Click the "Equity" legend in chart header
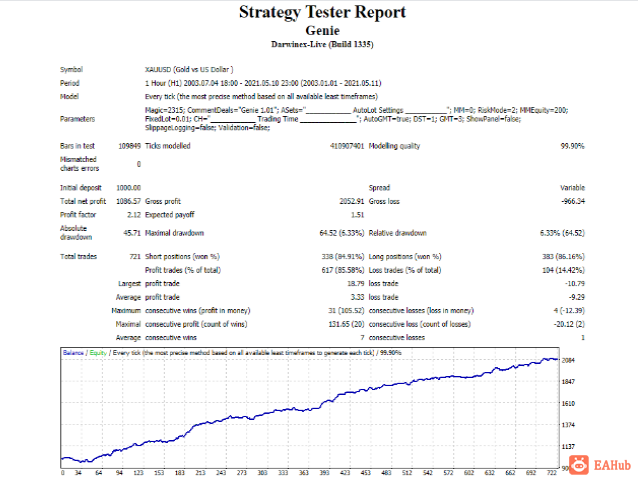The height and width of the screenshot is (480, 640). [98, 353]
